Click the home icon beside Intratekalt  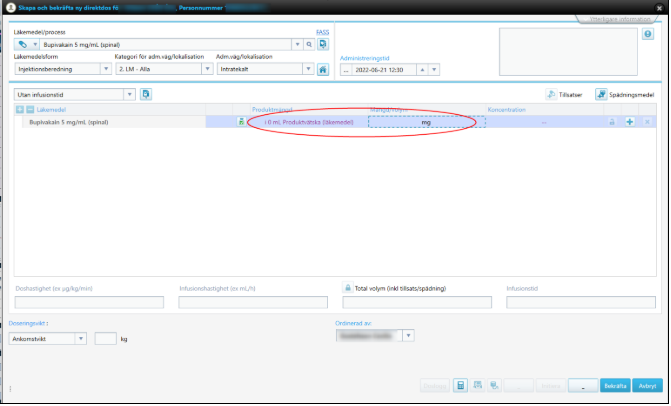[x=323, y=70]
